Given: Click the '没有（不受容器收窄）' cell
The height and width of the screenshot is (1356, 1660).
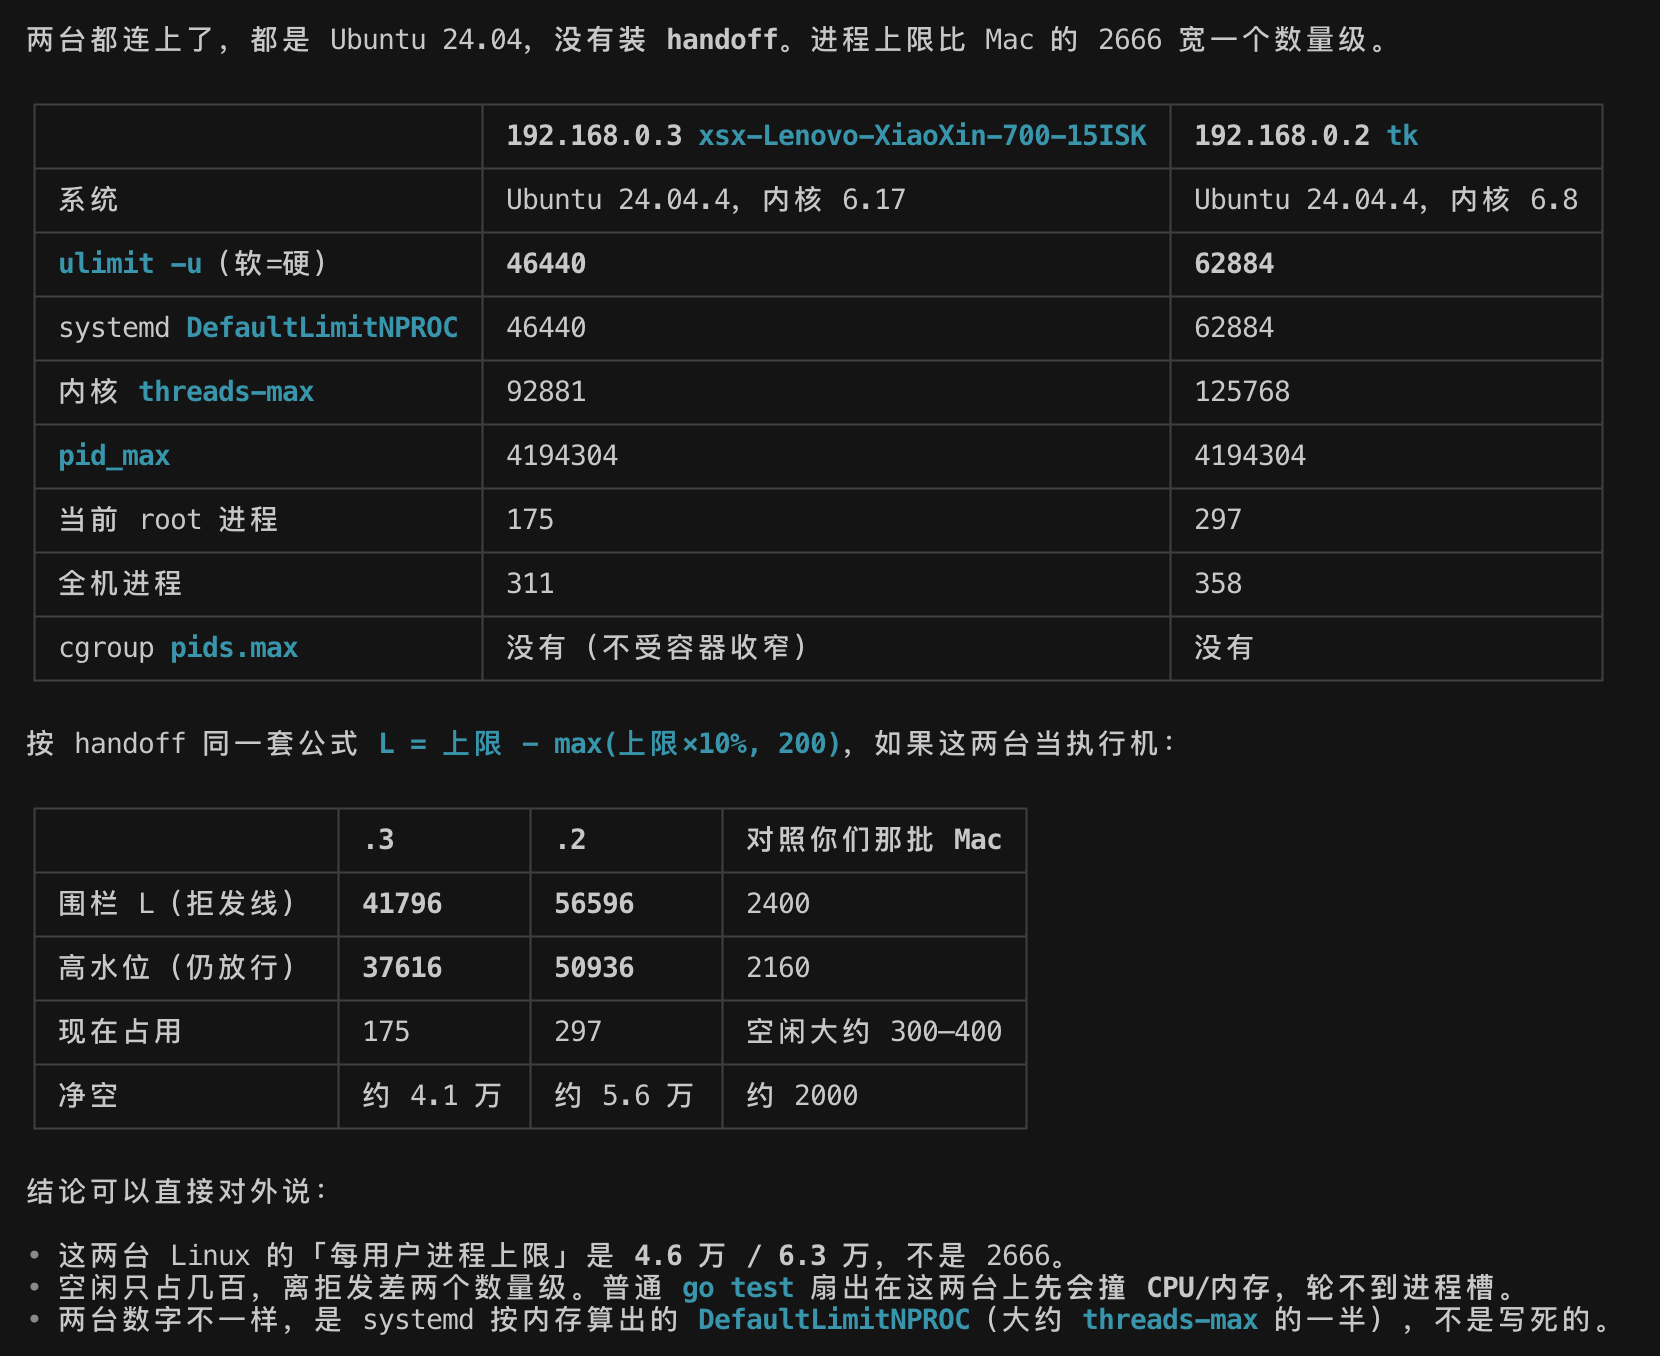Looking at the screenshot, I should pos(656,648).
